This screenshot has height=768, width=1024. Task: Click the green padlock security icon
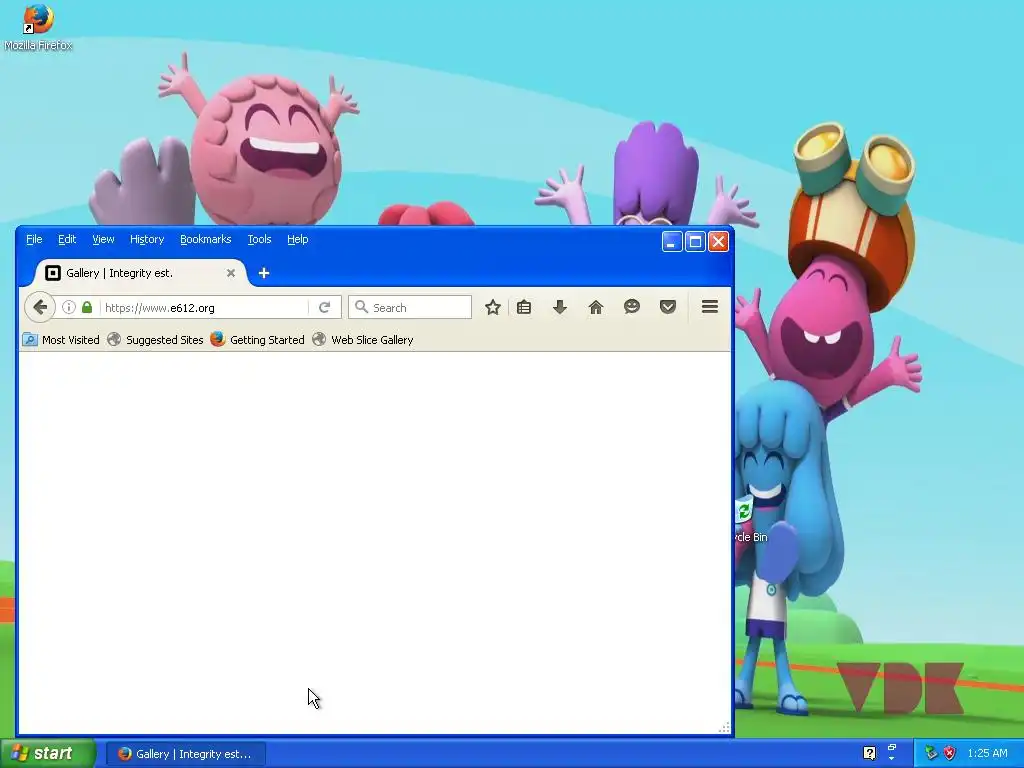[x=87, y=307]
